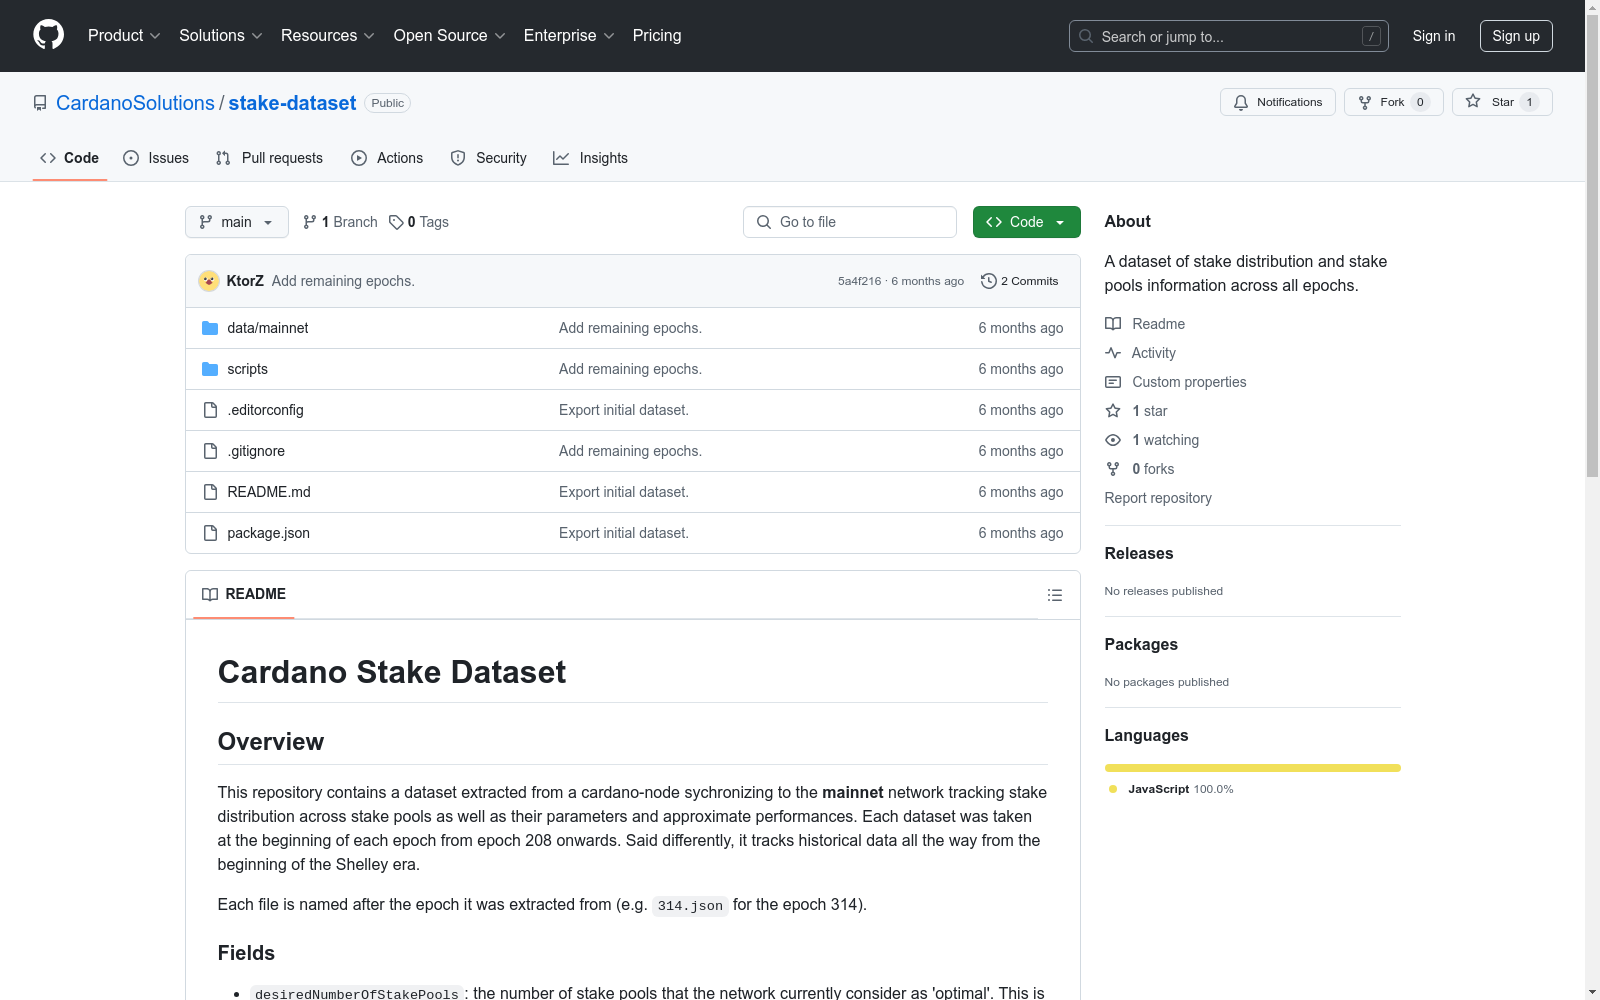
Task: Click the package.json file icon
Action: pyautogui.click(x=210, y=533)
